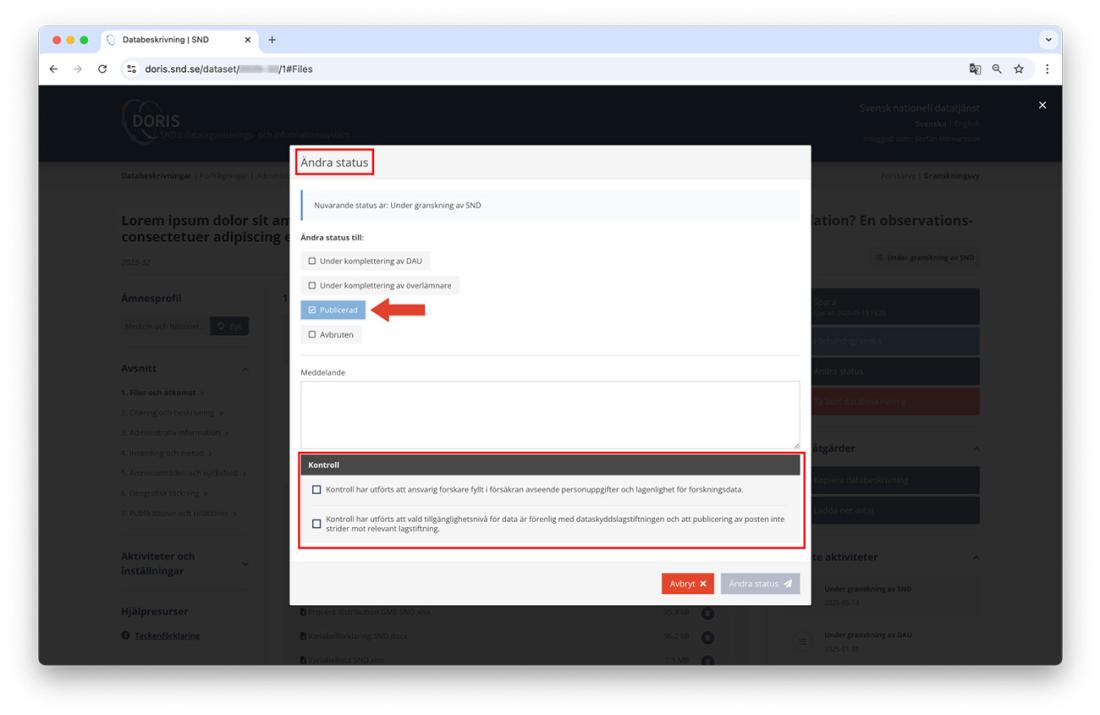The height and width of the screenshot is (715, 1100).
Task: Open the tab search dropdown arrow
Action: (1047, 40)
